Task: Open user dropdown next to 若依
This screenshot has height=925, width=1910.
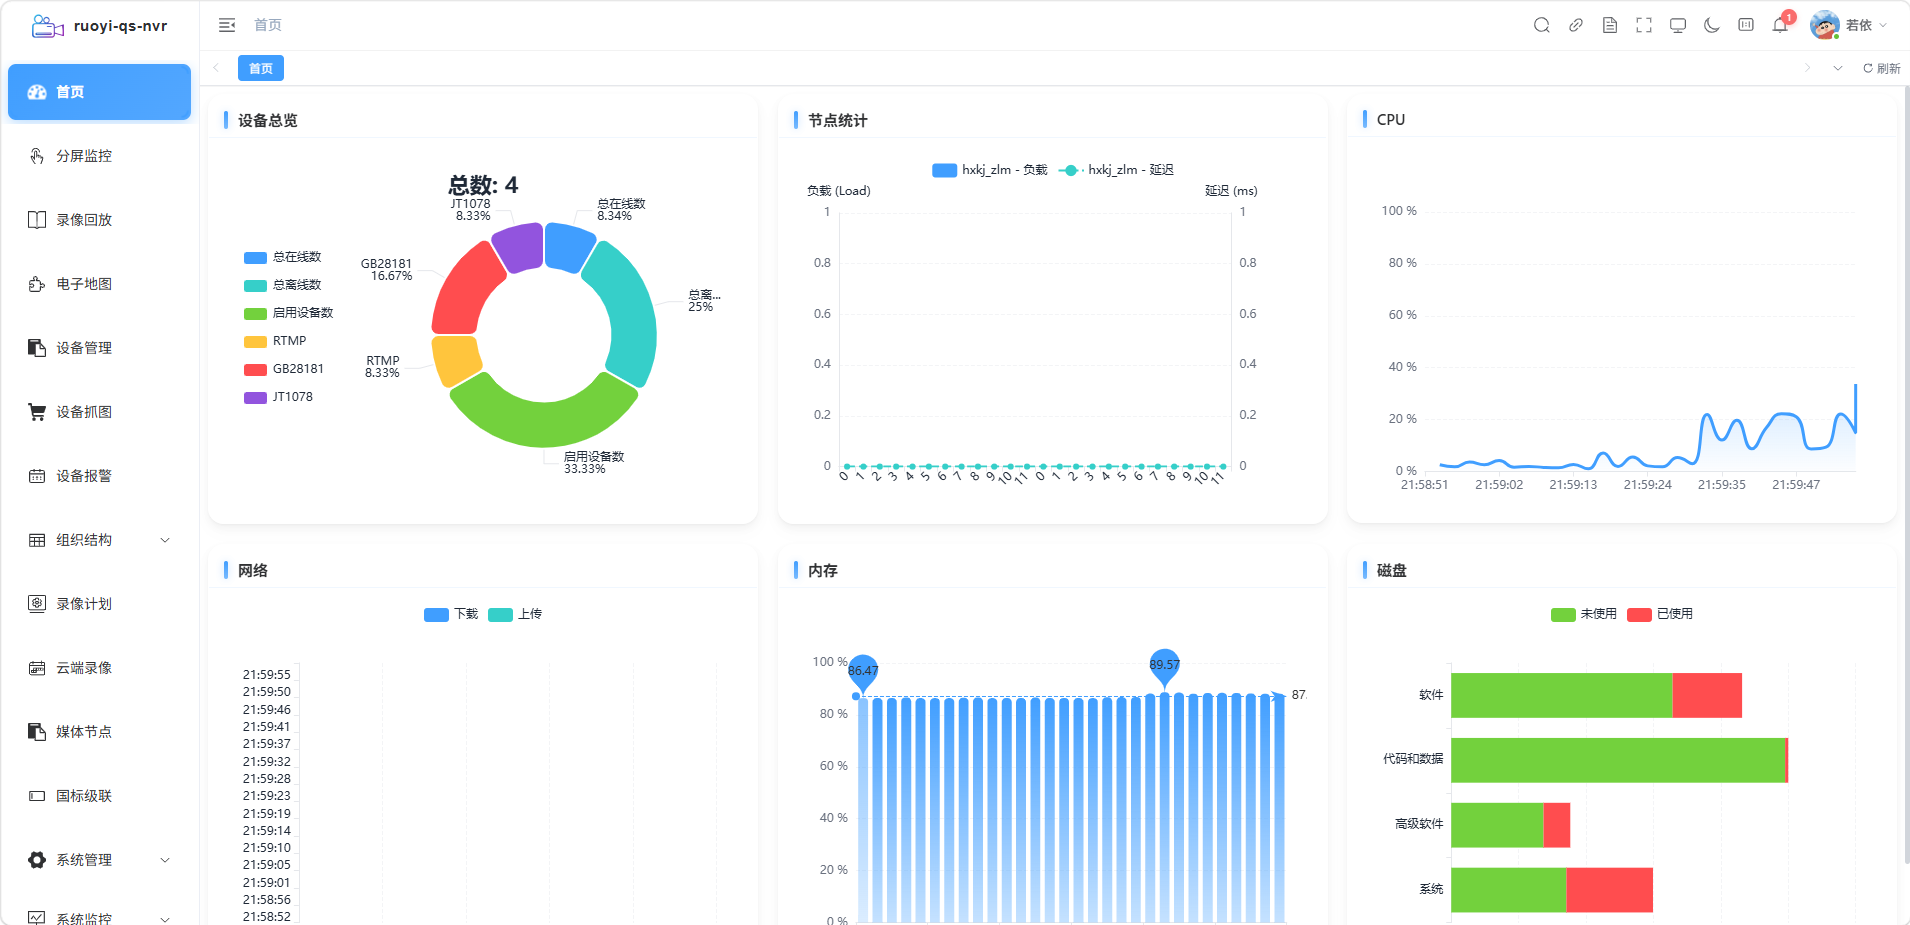Action: click(1849, 25)
